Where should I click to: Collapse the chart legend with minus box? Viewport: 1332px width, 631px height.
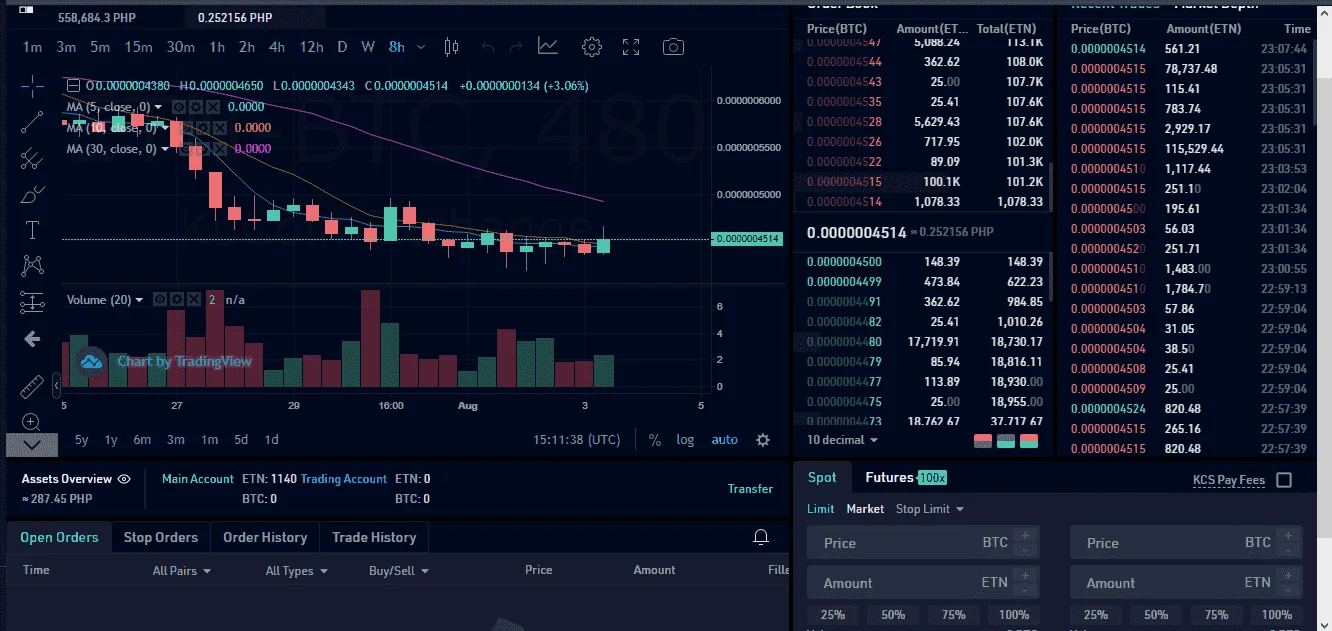71,85
